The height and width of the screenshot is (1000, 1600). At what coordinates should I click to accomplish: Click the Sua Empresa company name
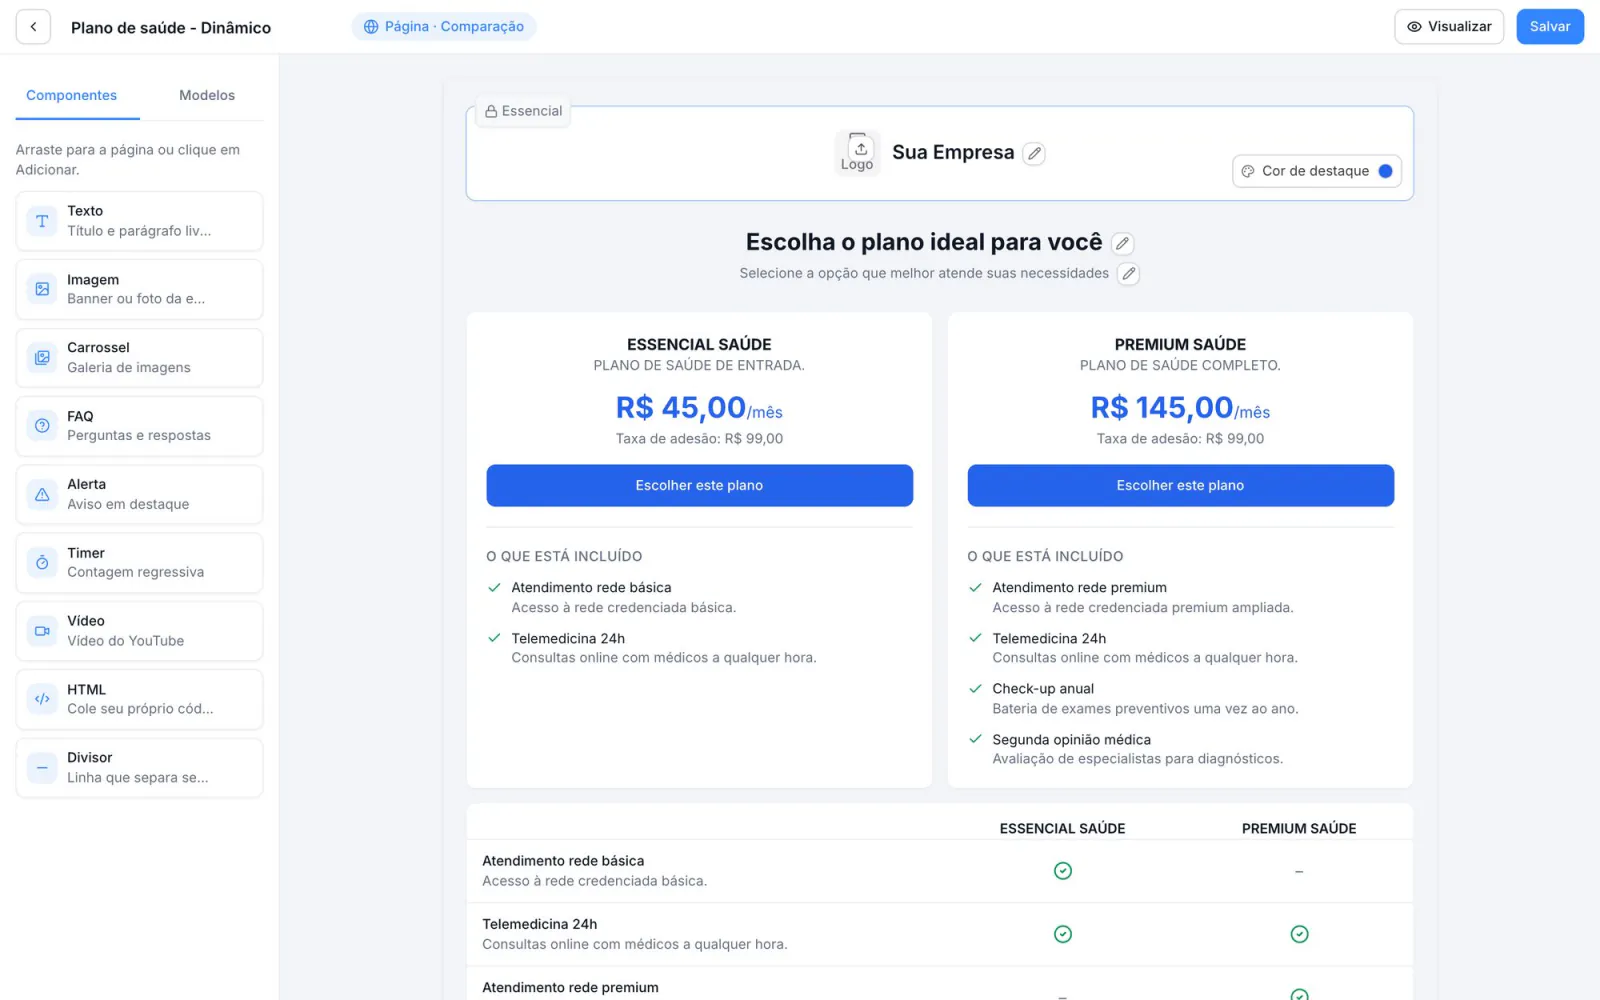coord(953,152)
